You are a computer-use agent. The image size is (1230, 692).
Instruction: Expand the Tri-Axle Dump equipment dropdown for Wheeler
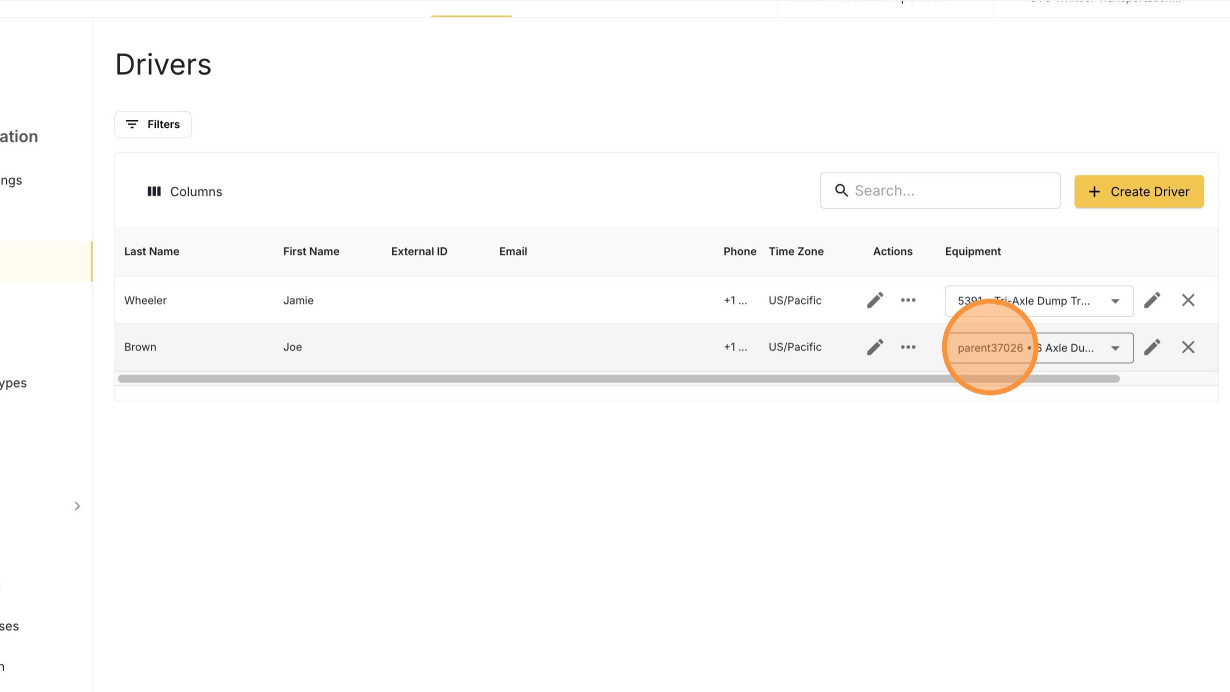click(1115, 301)
